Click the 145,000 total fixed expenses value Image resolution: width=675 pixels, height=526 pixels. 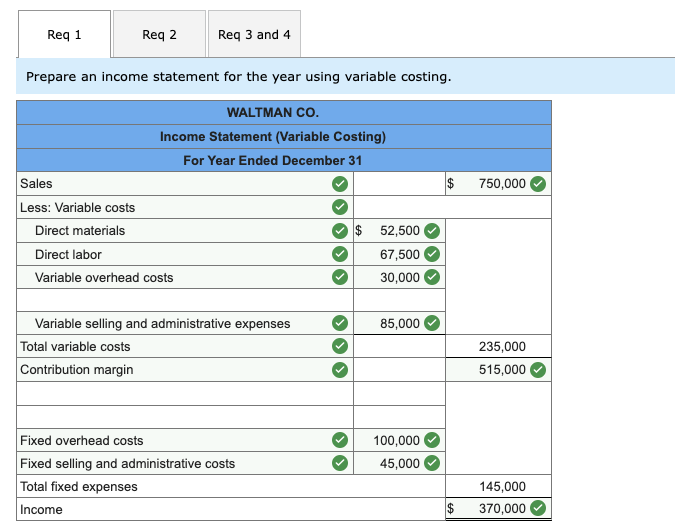click(499, 486)
